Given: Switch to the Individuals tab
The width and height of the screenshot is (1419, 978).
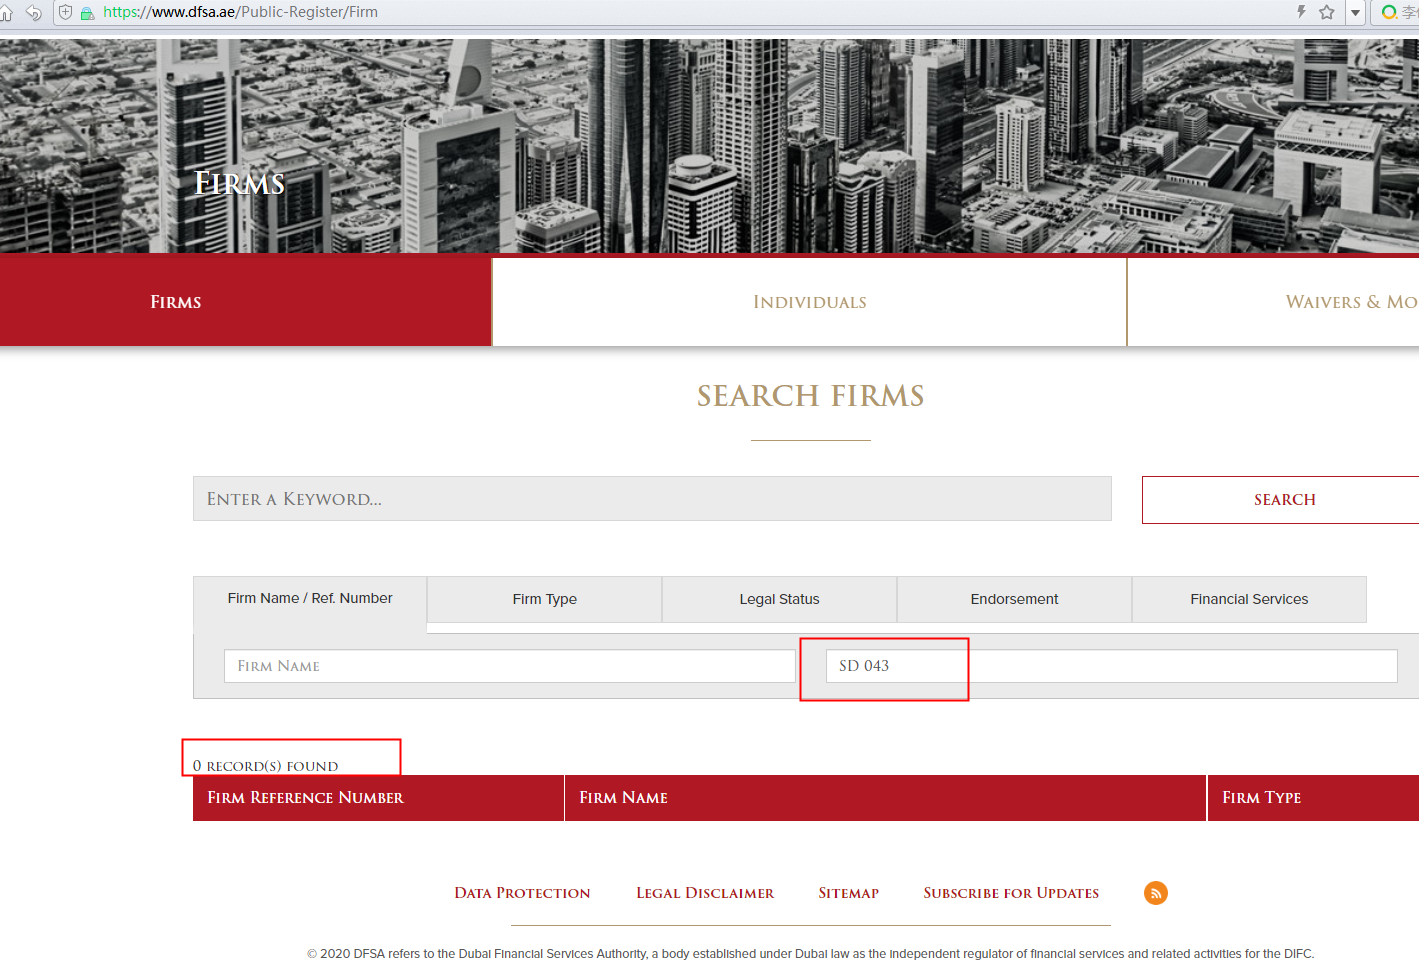Looking at the screenshot, I should pos(809,302).
